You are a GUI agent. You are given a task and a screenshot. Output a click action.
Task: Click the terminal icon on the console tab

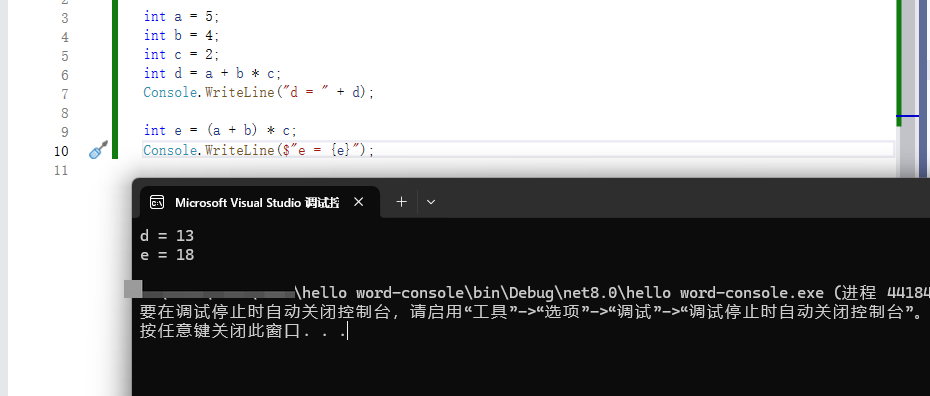(157, 202)
